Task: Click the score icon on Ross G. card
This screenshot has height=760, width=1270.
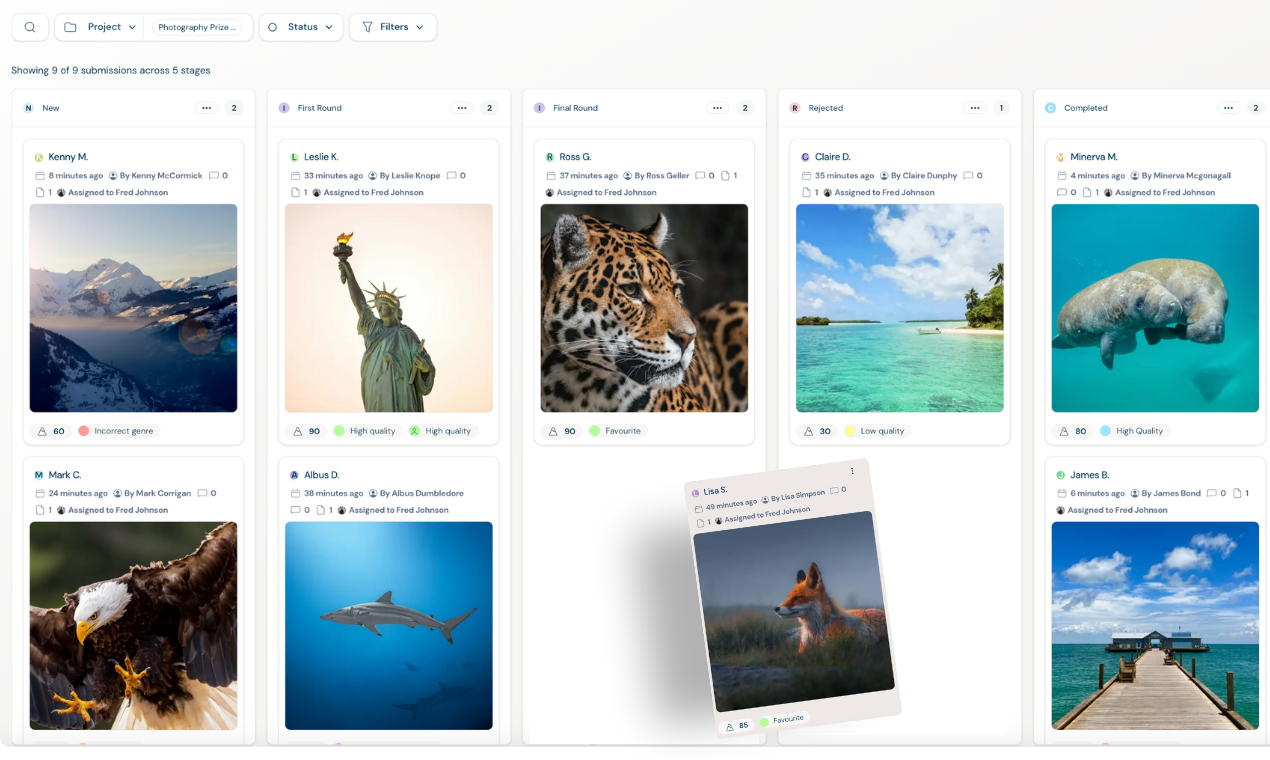Action: coord(553,431)
